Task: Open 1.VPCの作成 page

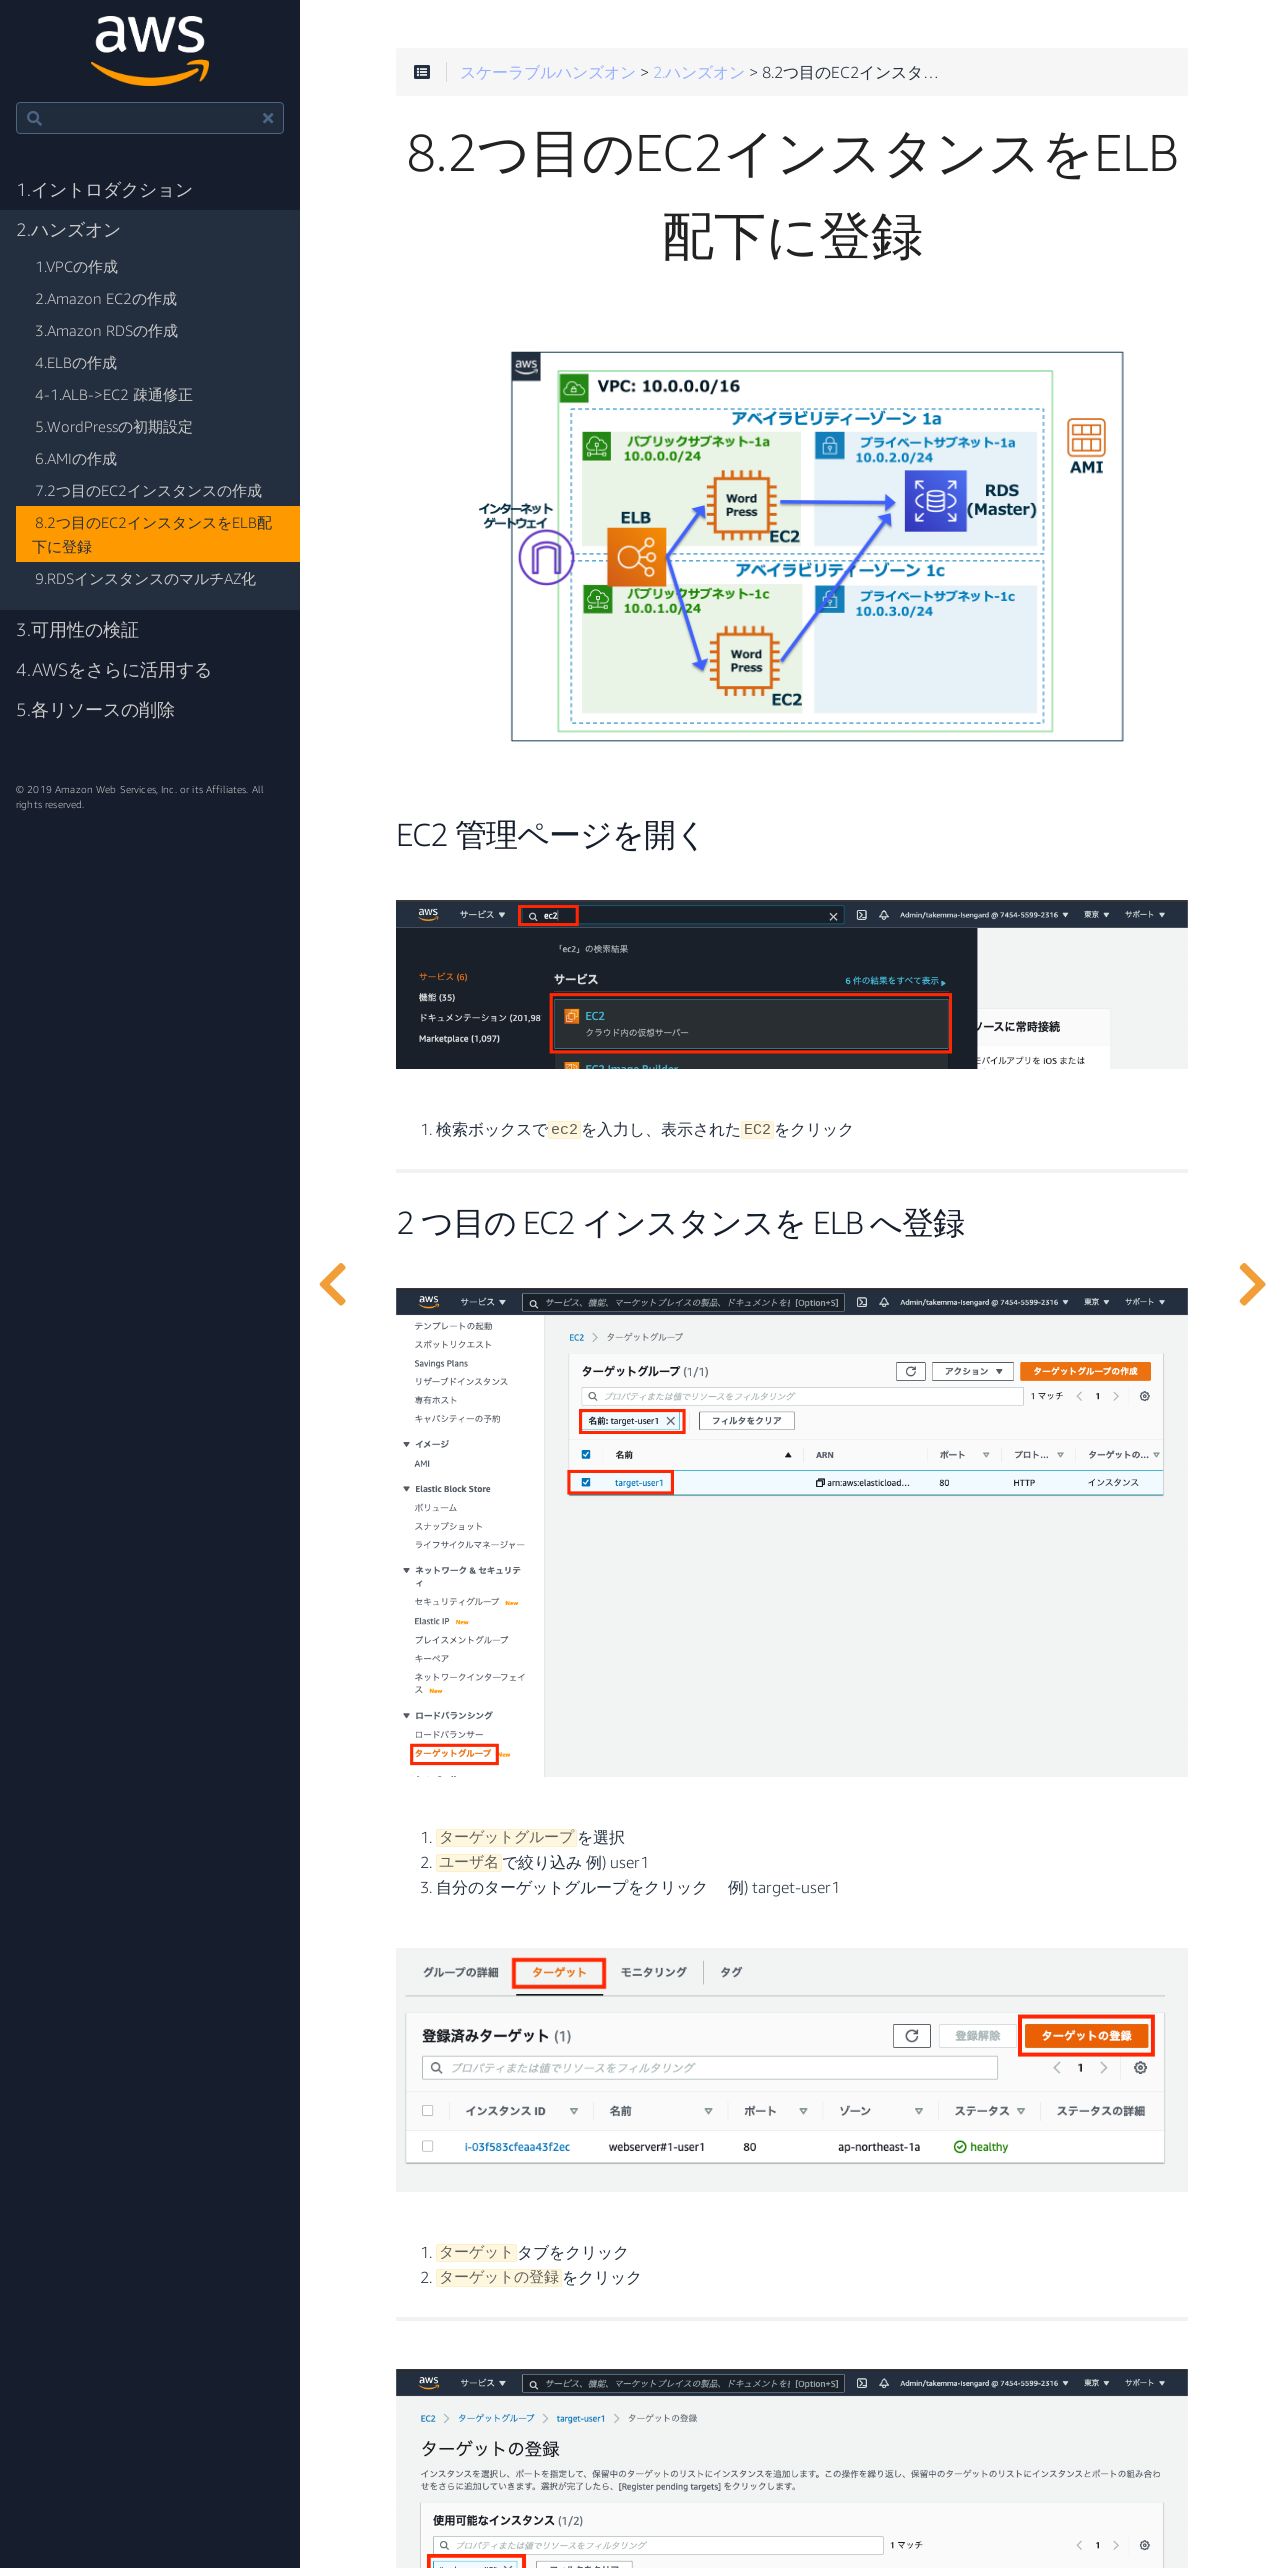Action: 76,267
